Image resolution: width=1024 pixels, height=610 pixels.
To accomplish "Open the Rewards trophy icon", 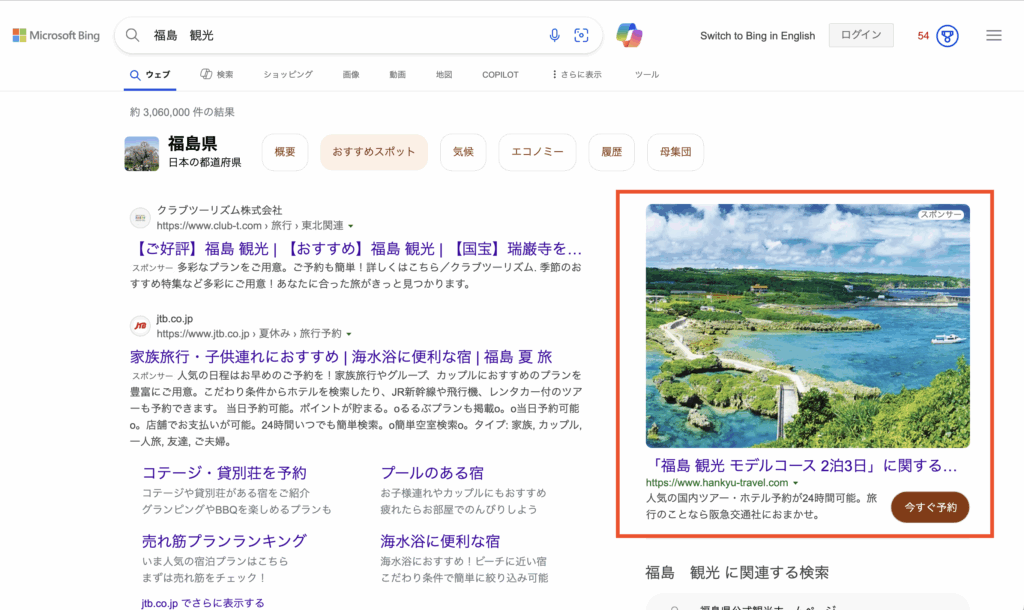I will 948,36.
